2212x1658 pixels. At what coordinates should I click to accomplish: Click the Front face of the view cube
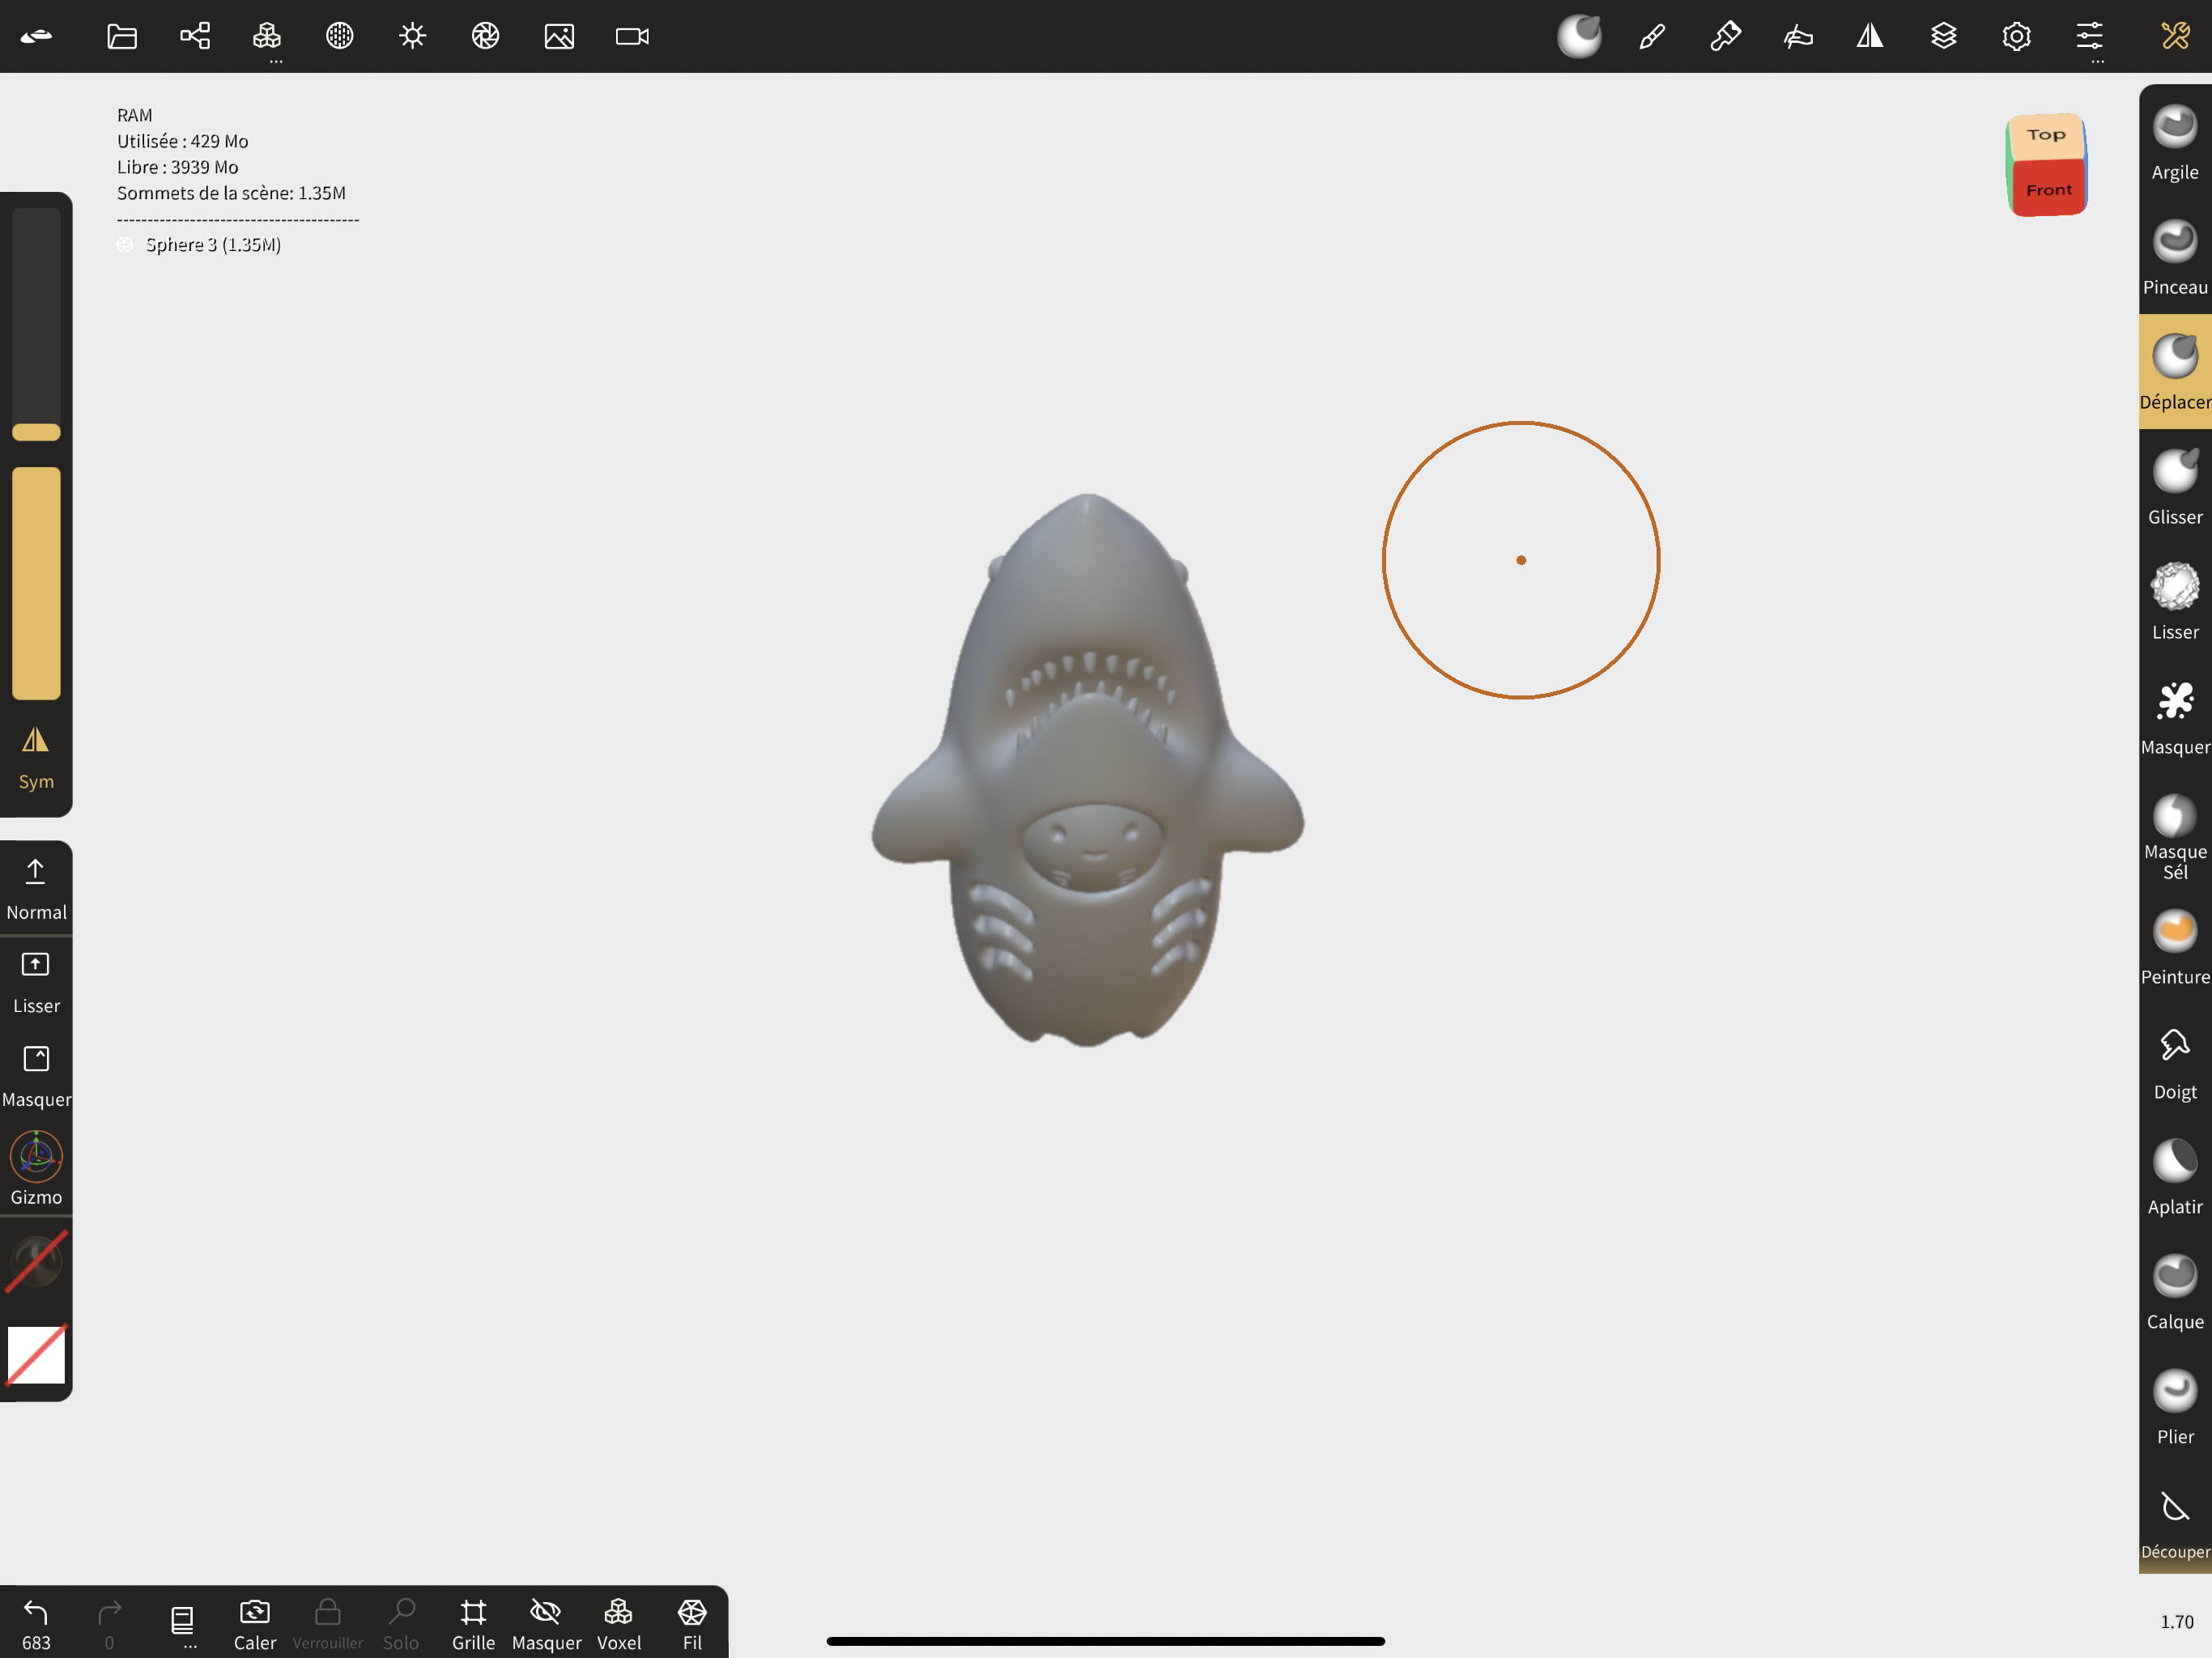tap(2049, 188)
